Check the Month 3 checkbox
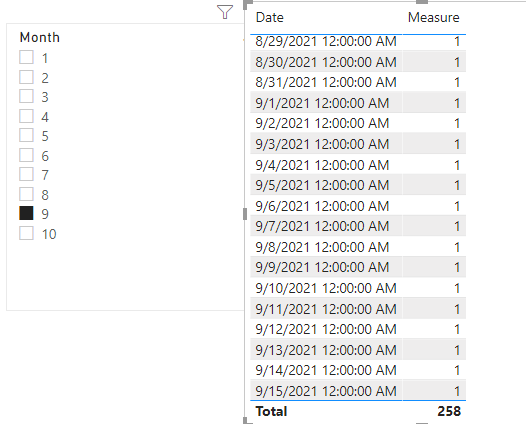 (26, 96)
